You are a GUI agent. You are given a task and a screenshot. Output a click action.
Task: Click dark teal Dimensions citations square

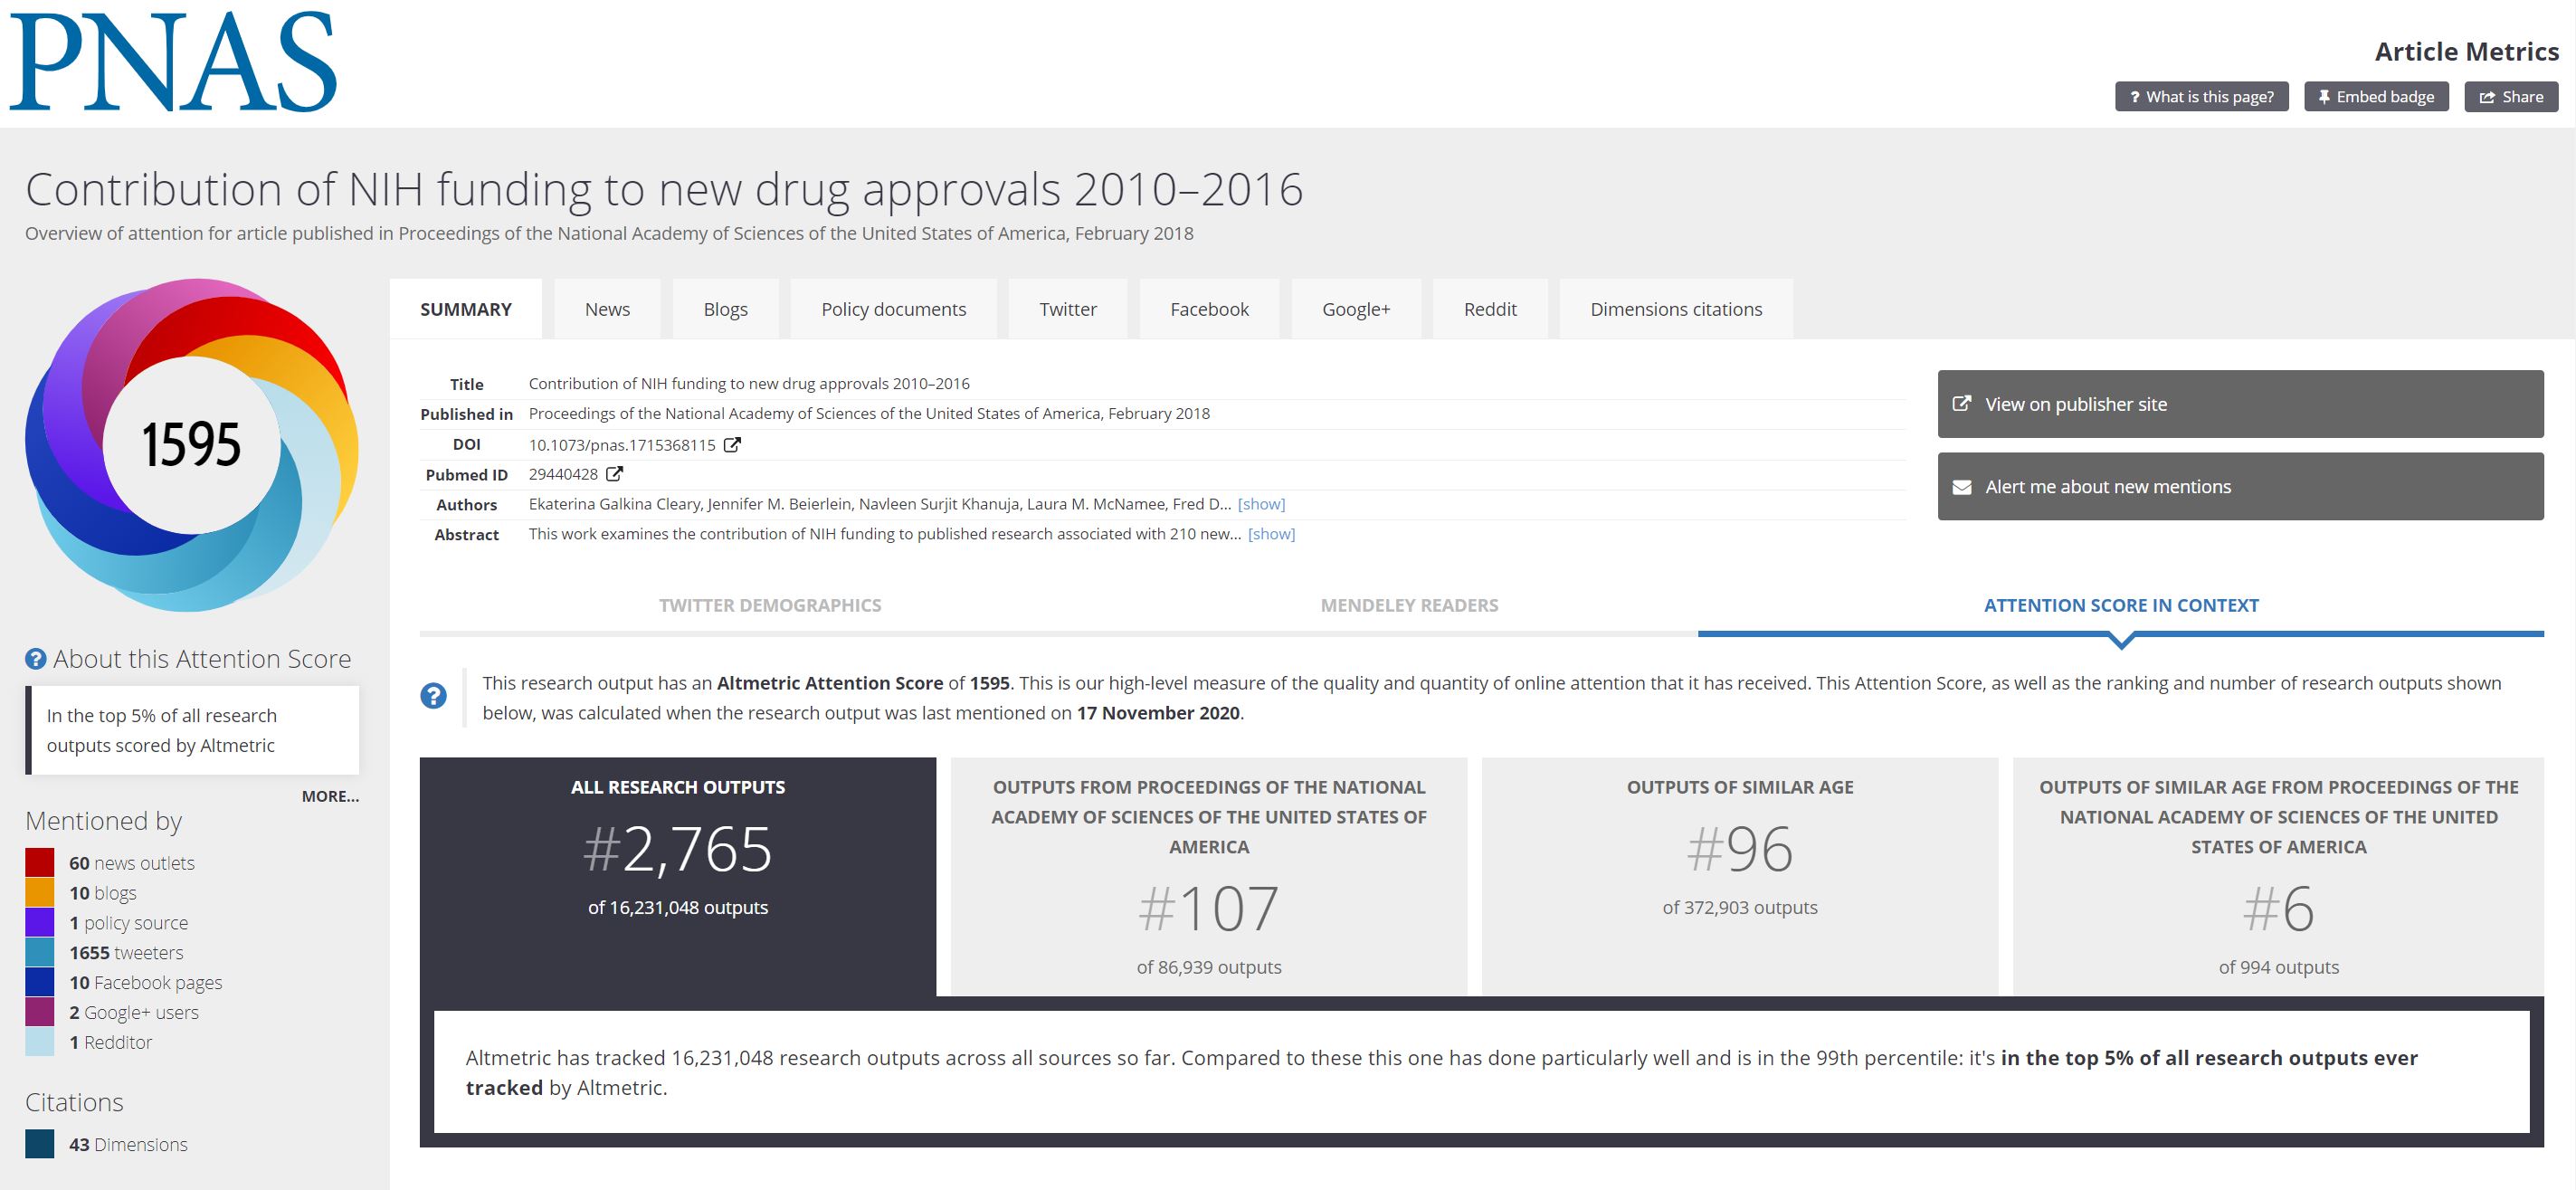pos(40,1144)
